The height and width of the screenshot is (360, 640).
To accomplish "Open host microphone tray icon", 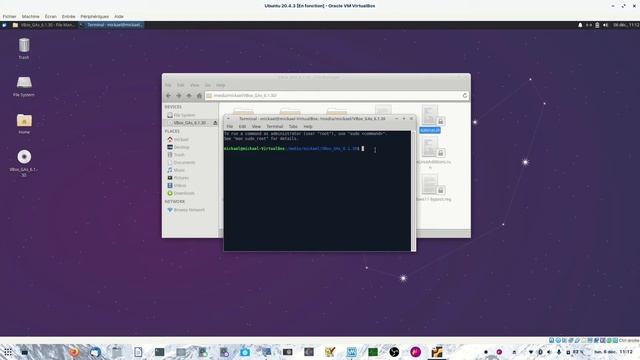I will [559, 352].
